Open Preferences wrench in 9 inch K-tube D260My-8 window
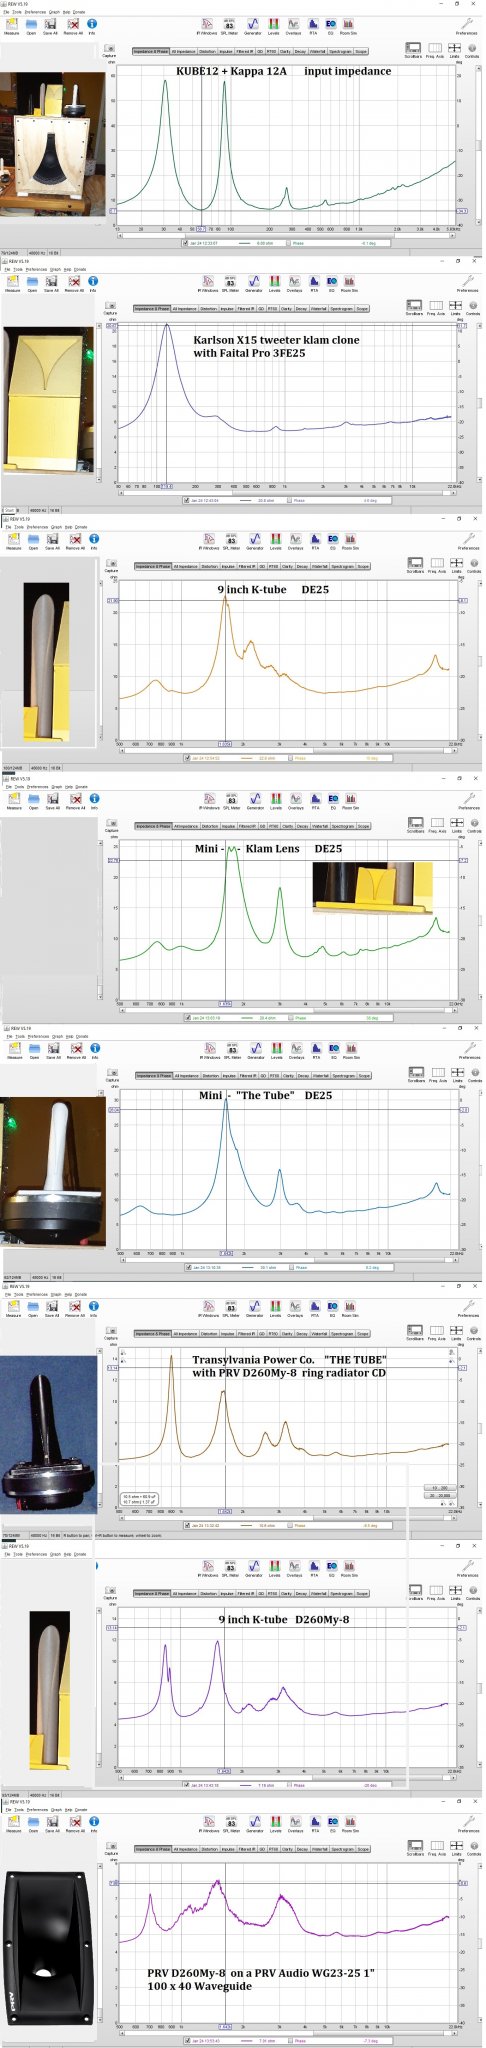 pos(467,1565)
